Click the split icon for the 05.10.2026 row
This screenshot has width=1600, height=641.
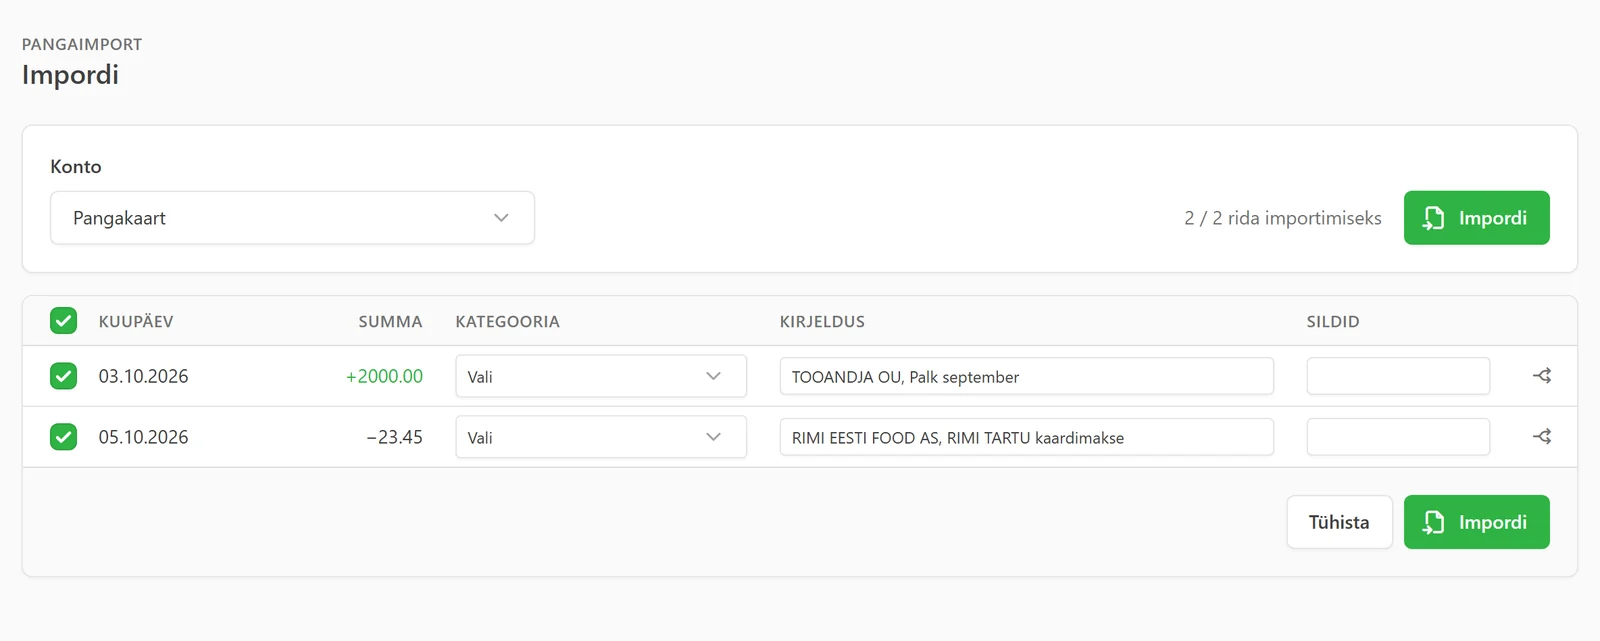click(1542, 437)
